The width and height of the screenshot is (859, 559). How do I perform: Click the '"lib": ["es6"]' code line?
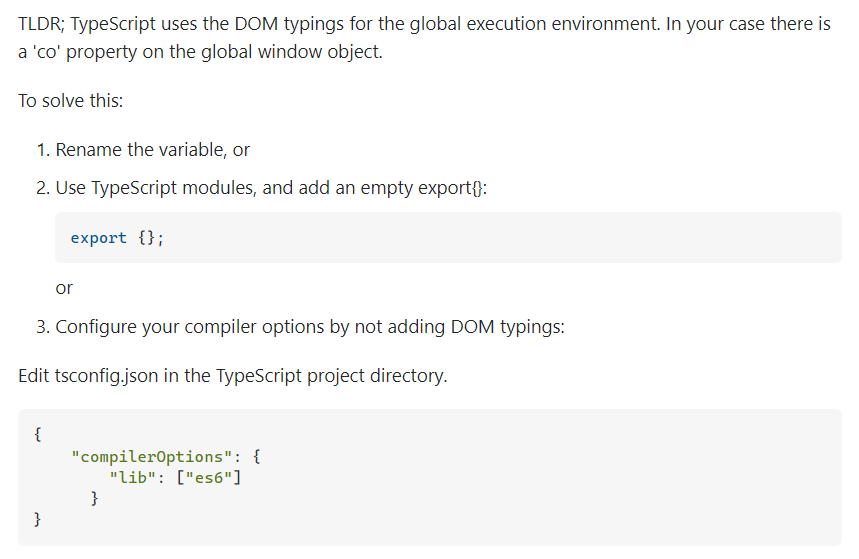[x=175, y=478]
